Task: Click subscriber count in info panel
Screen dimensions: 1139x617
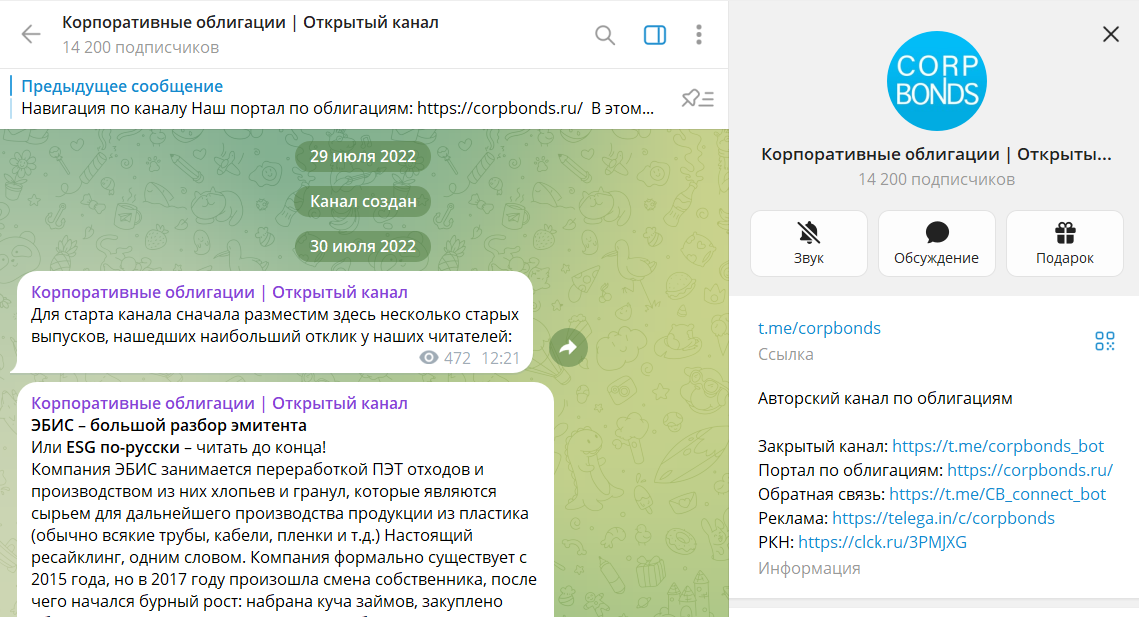Action: [936, 179]
